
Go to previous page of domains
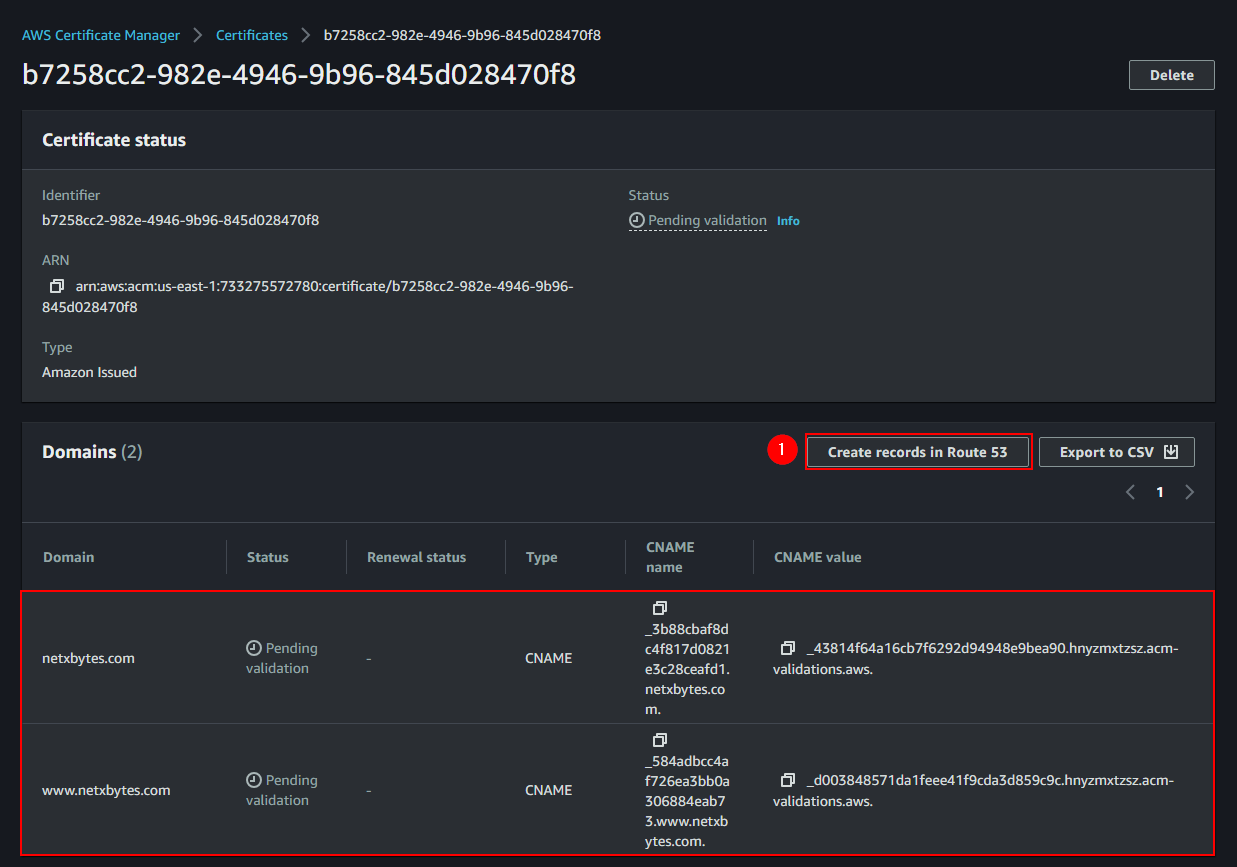[1130, 492]
